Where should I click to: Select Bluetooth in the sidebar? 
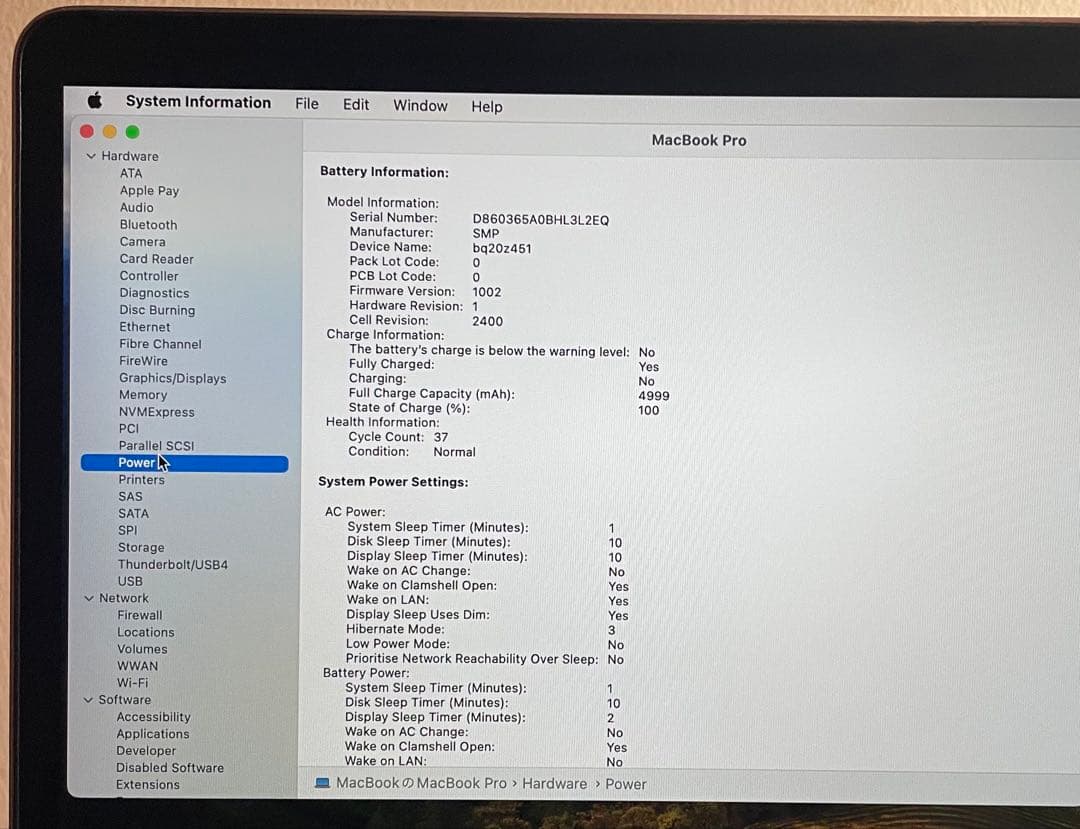(148, 224)
